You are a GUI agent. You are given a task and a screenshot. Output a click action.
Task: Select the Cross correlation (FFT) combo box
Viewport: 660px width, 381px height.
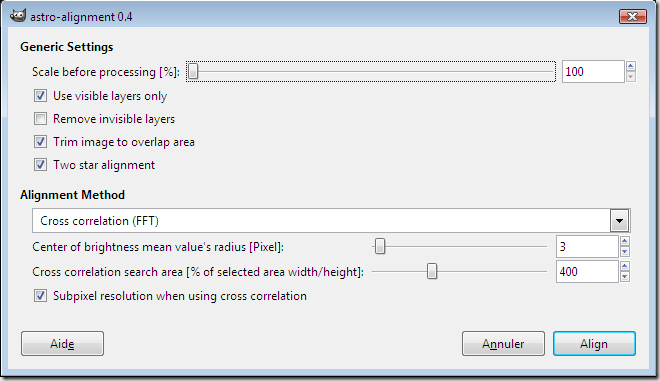pyautogui.click(x=331, y=221)
